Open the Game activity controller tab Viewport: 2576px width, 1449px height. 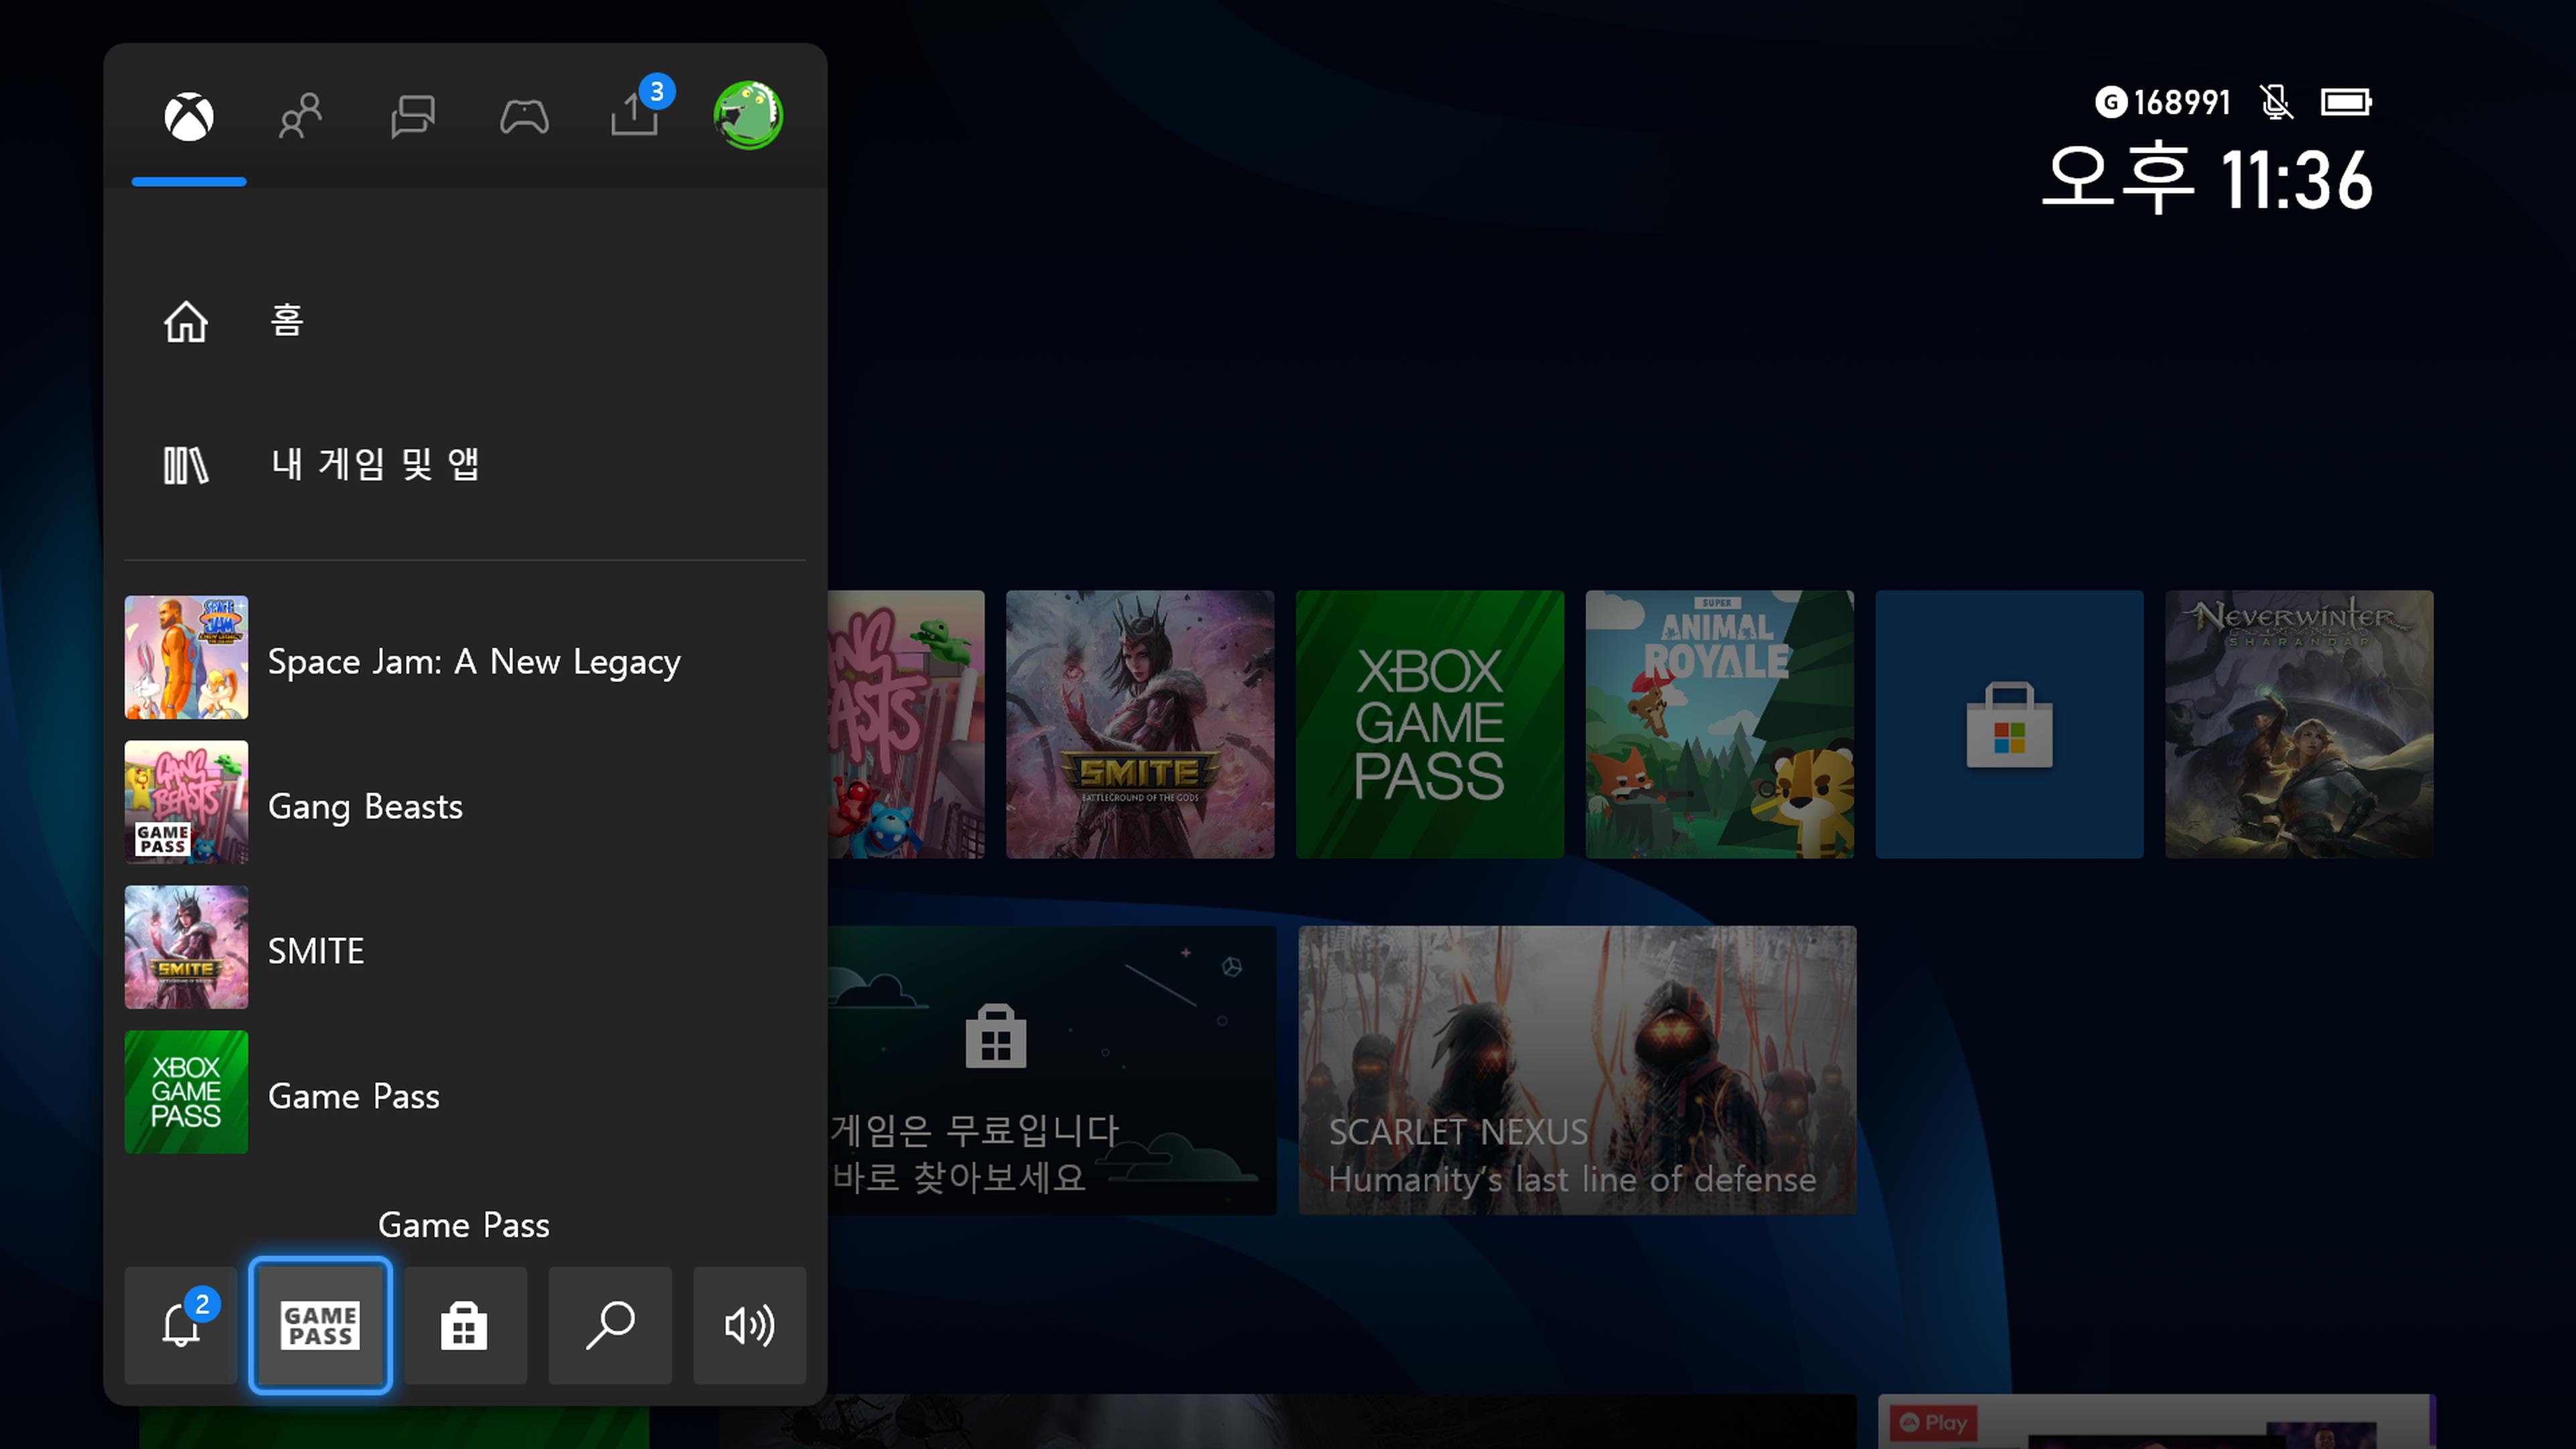(524, 117)
